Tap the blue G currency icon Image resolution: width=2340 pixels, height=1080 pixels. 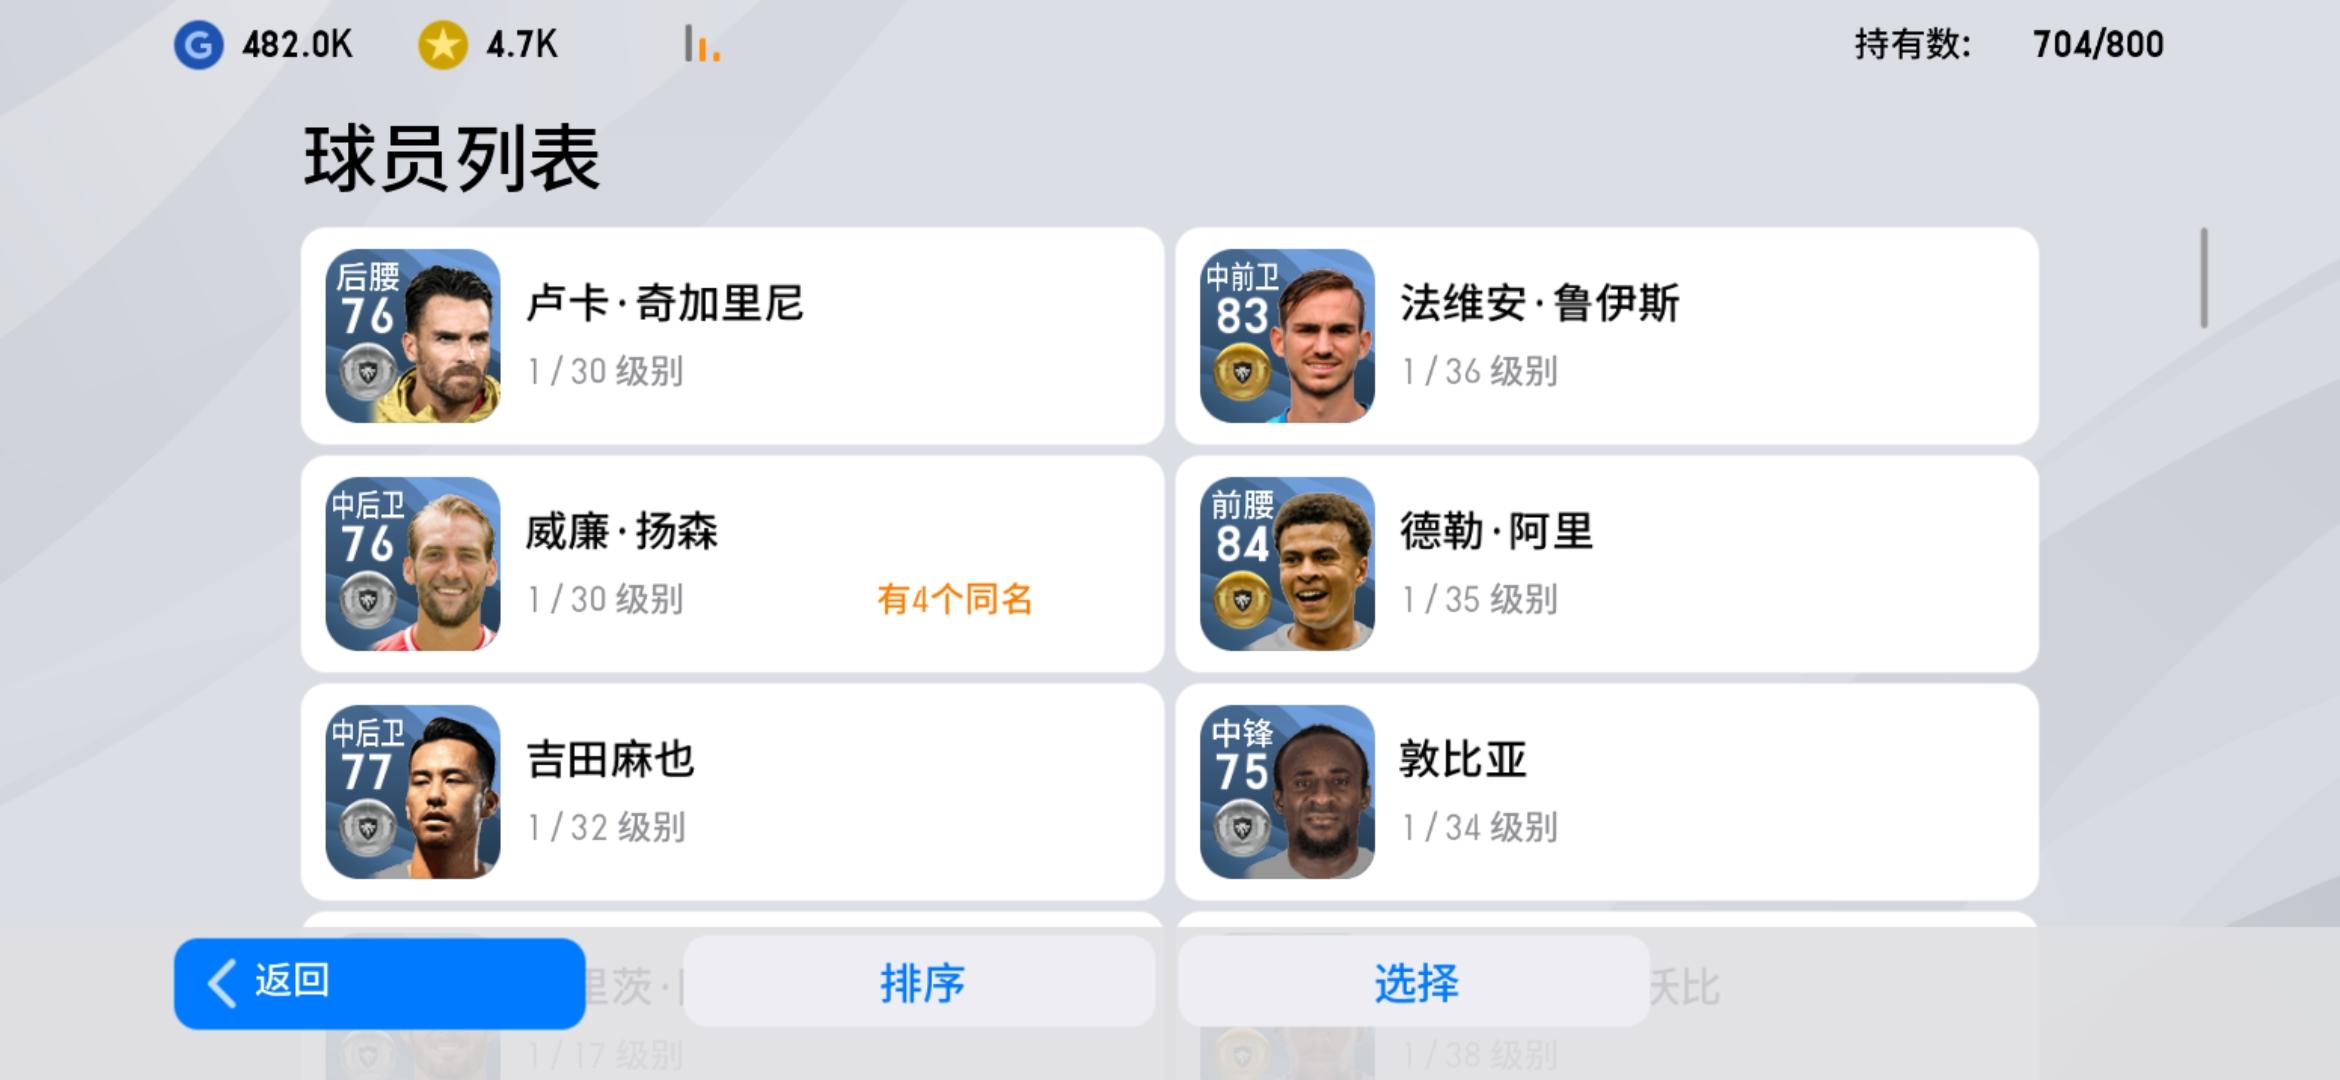click(198, 45)
